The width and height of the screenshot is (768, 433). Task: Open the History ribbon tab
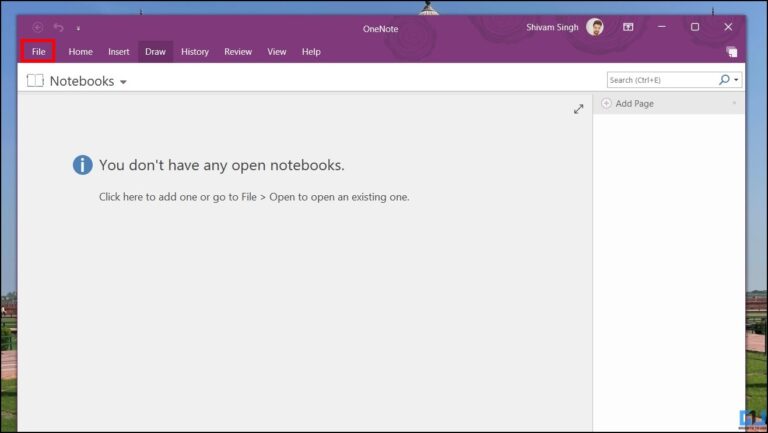195,51
